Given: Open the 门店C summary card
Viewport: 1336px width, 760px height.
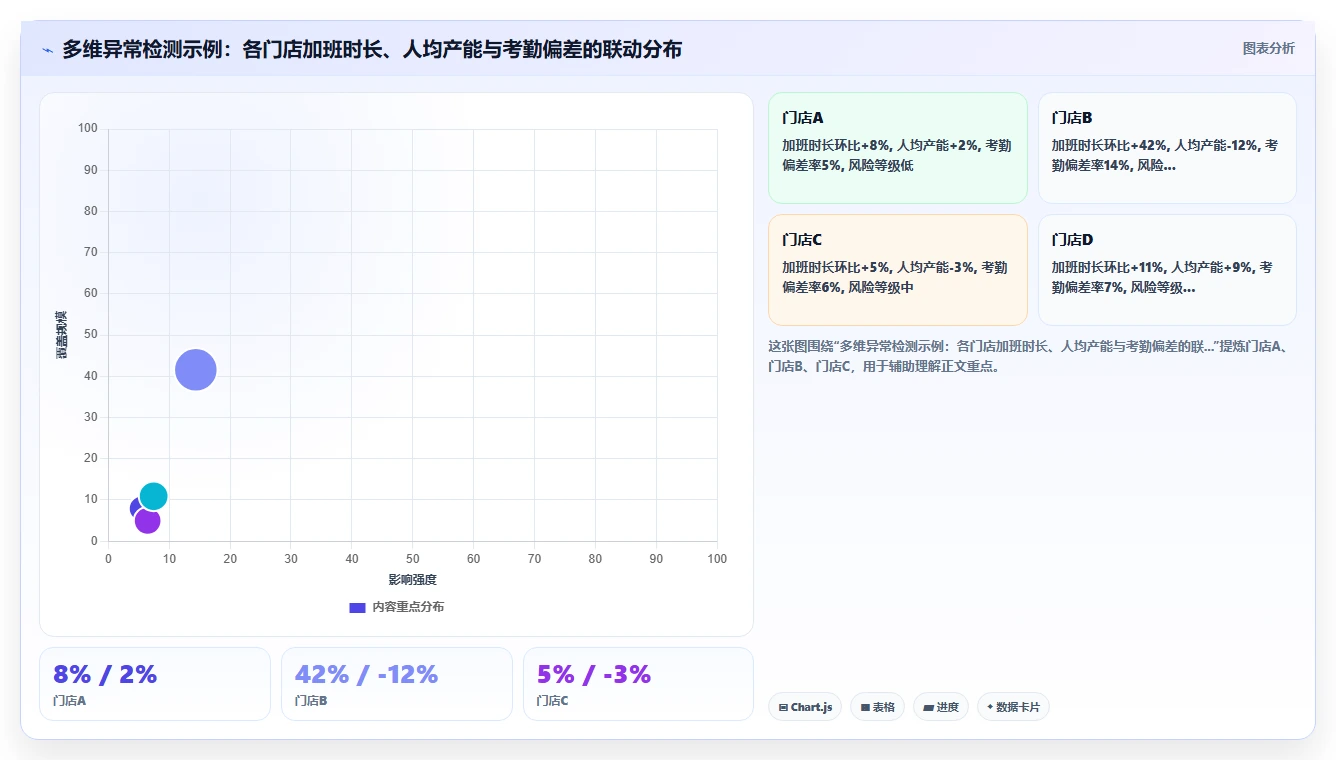Looking at the screenshot, I should 897,270.
